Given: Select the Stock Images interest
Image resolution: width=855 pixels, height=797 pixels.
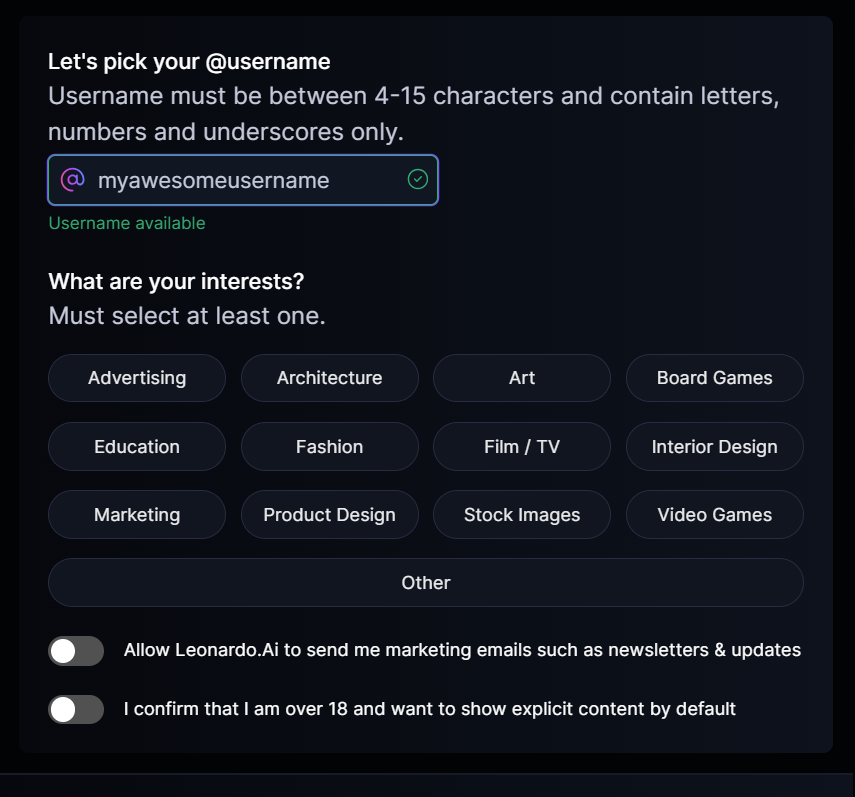Looking at the screenshot, I should click(x=522, y=515).
